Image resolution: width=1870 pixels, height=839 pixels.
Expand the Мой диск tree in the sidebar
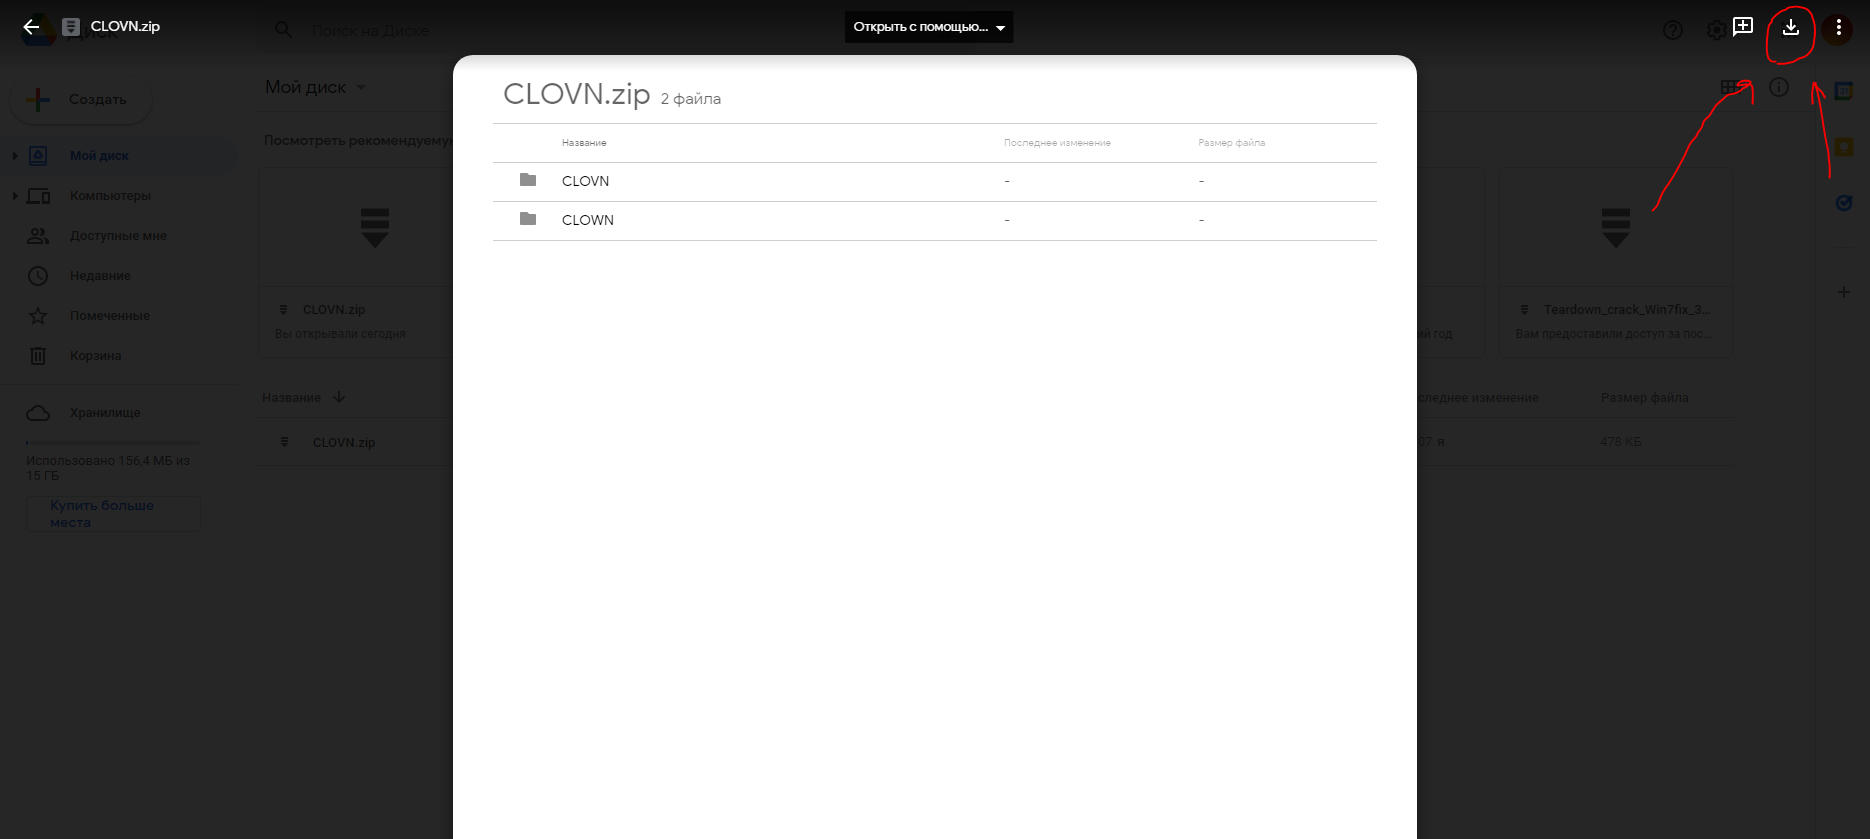tap(15, 156)
